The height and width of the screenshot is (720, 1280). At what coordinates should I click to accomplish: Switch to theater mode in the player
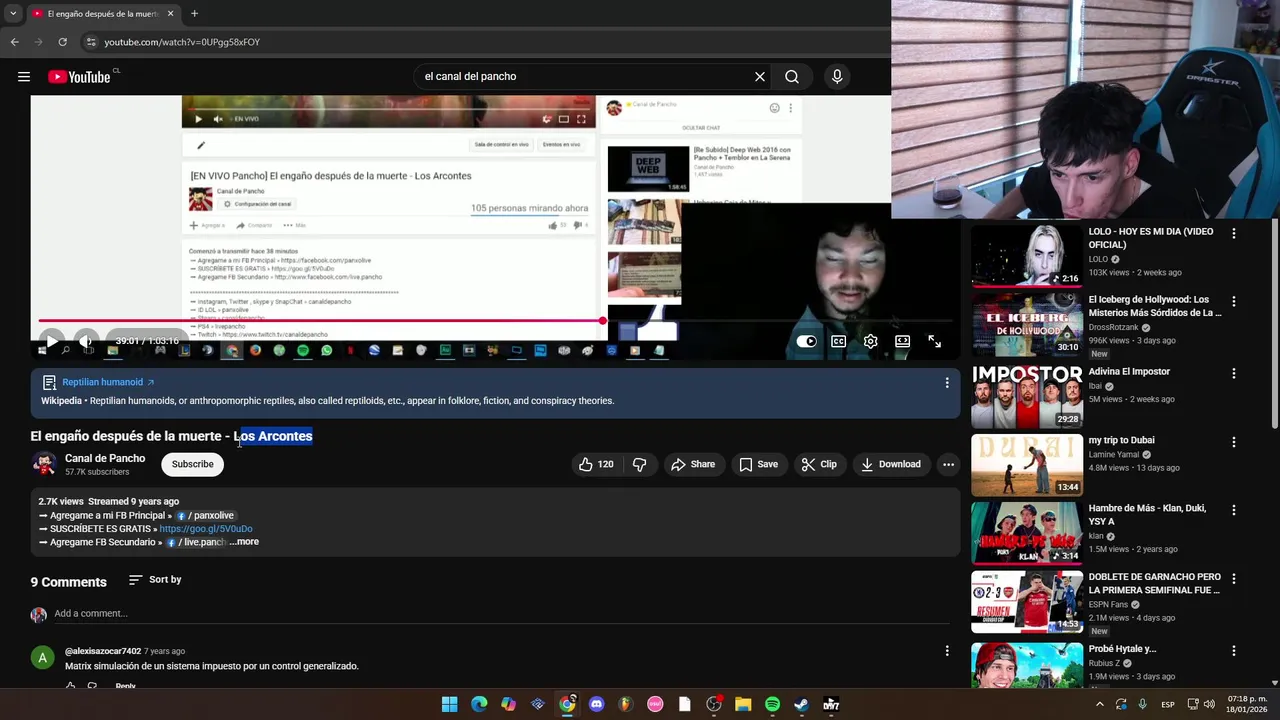902,341
